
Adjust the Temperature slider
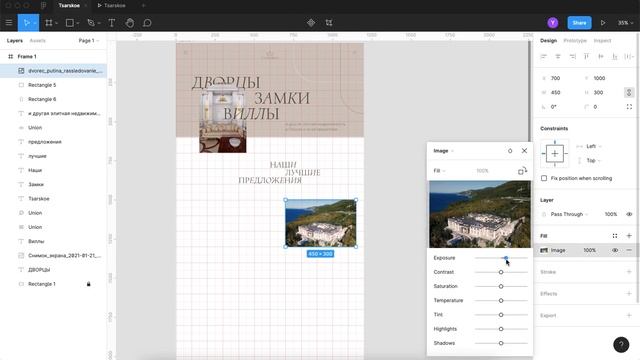501,300
